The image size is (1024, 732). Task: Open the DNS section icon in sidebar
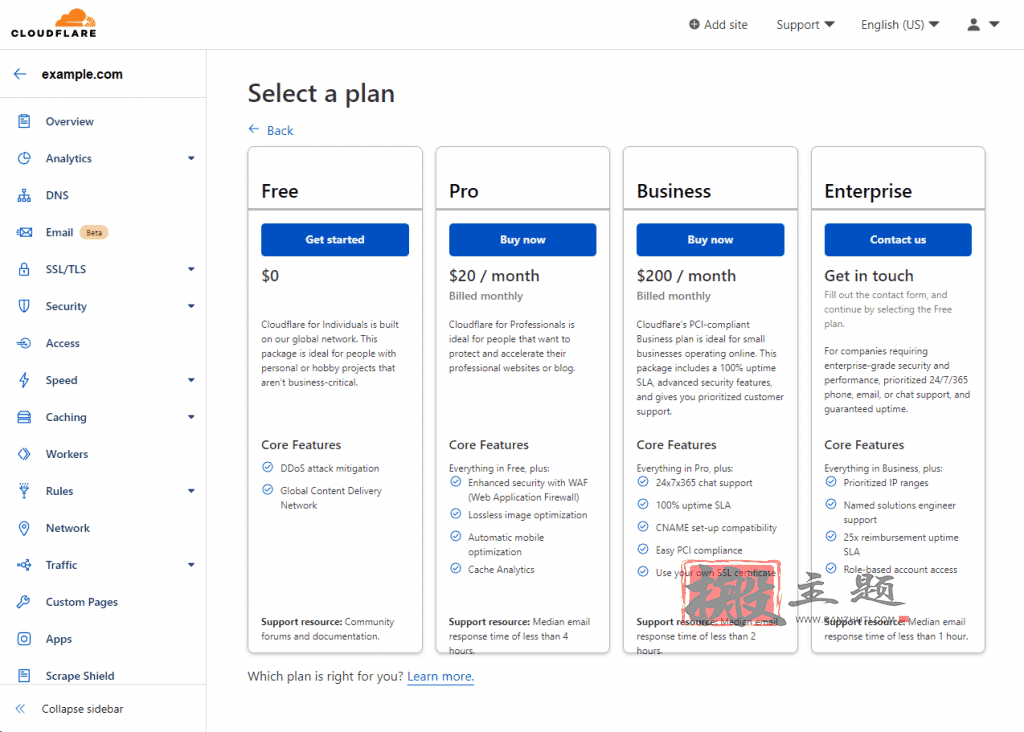[24, 195]
